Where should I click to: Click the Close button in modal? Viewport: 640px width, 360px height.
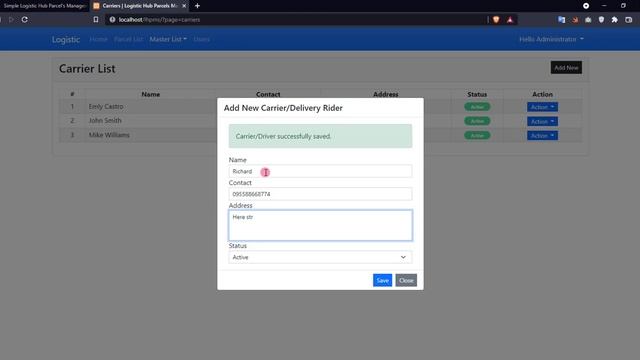point(406,280)
